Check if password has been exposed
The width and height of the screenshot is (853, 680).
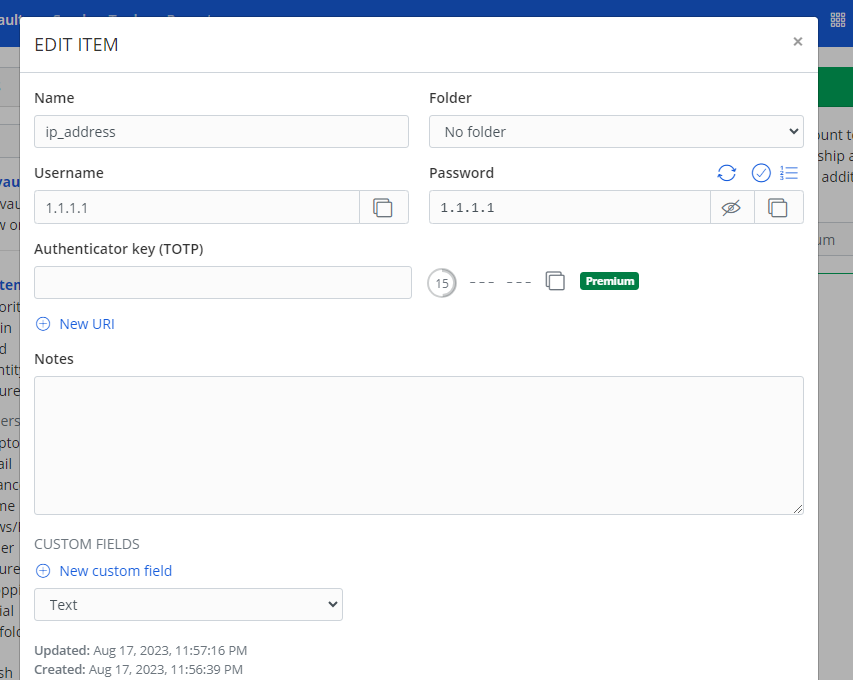click(x=760, y=173)
